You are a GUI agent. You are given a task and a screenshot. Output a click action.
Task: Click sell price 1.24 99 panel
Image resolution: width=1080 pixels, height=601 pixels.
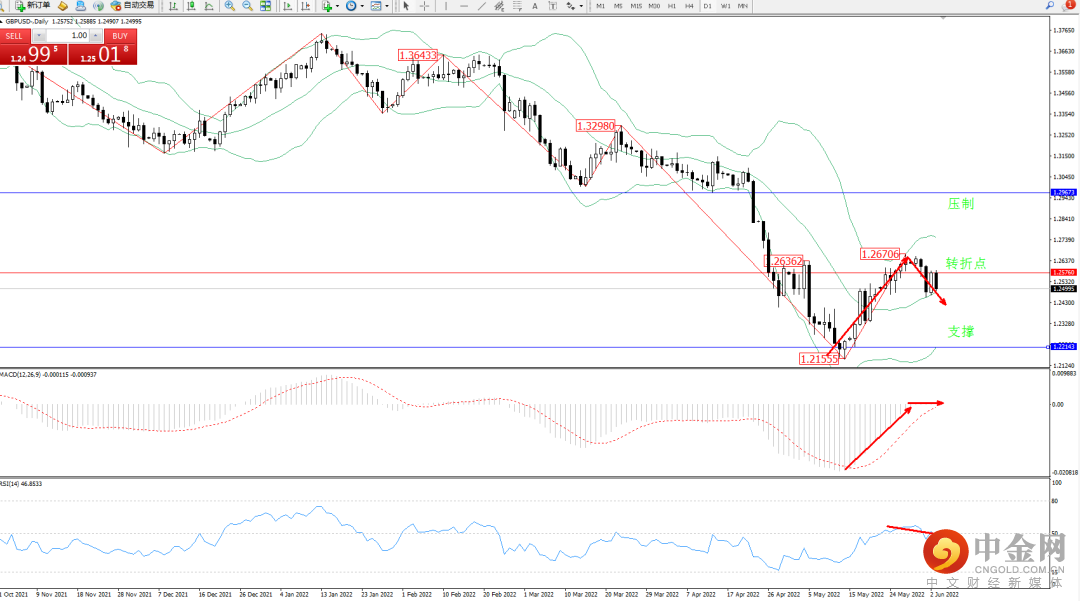[34, 54]
